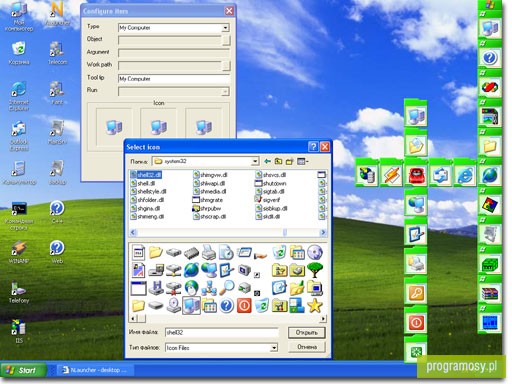
Task: Click the Argument field in Configure item
Action: point(174,53)
